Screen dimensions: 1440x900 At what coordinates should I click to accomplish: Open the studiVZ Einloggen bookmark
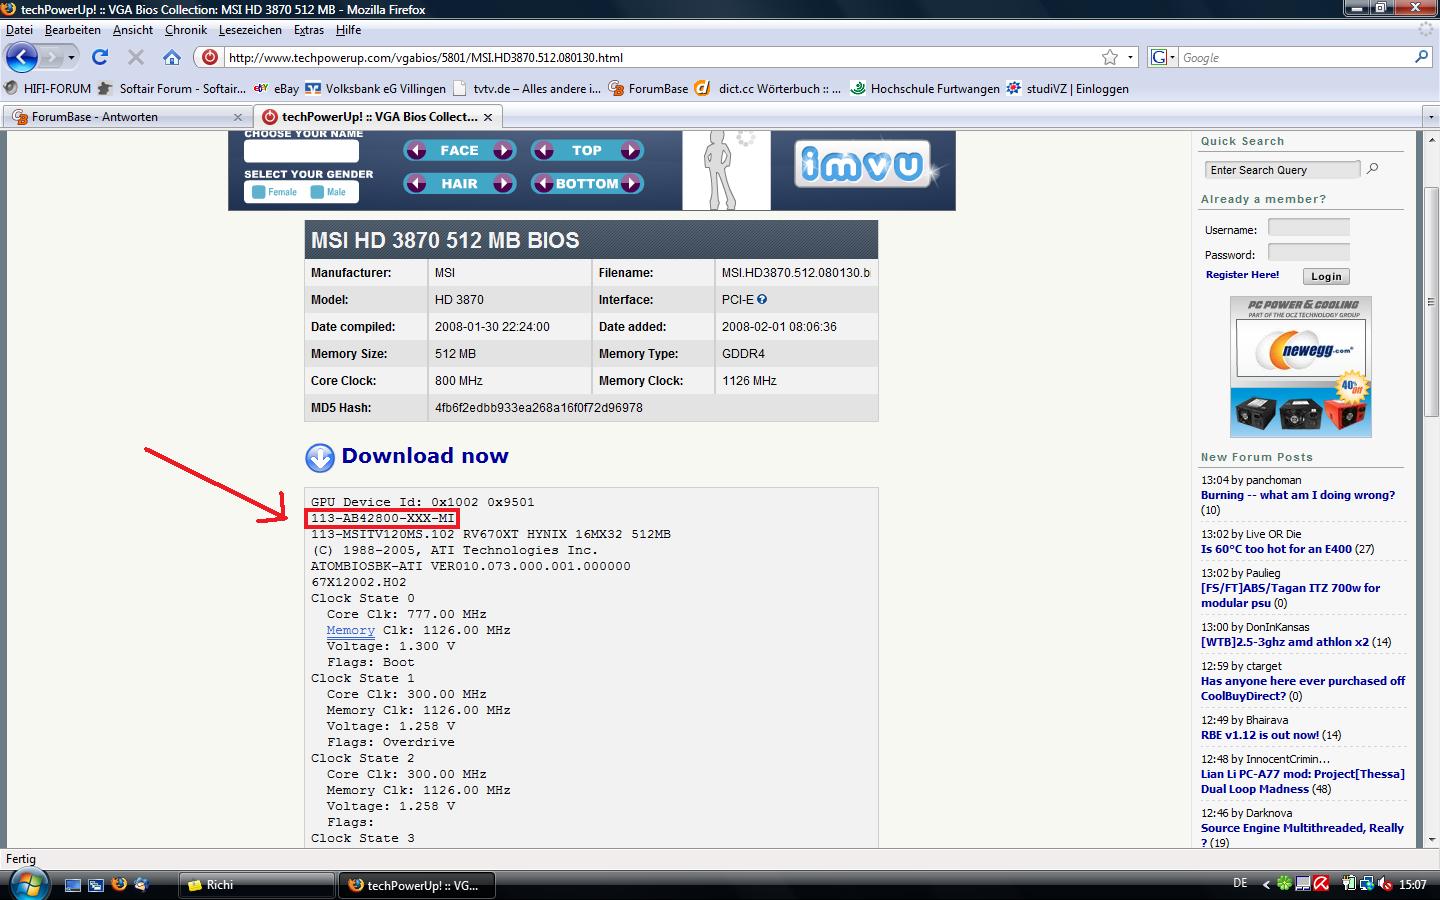tap(1068, 88)
